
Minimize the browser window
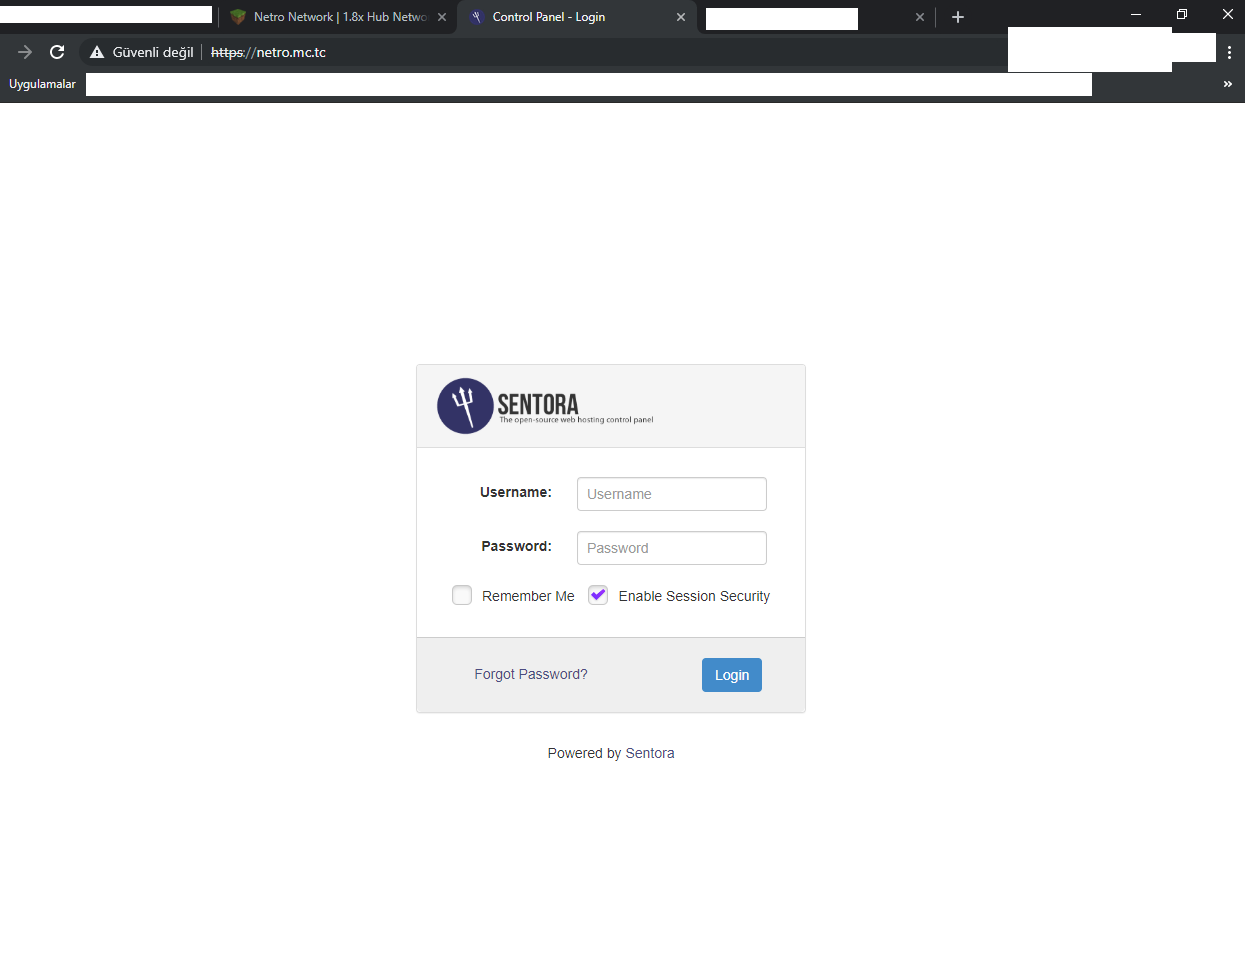(x=1136, y=14)
